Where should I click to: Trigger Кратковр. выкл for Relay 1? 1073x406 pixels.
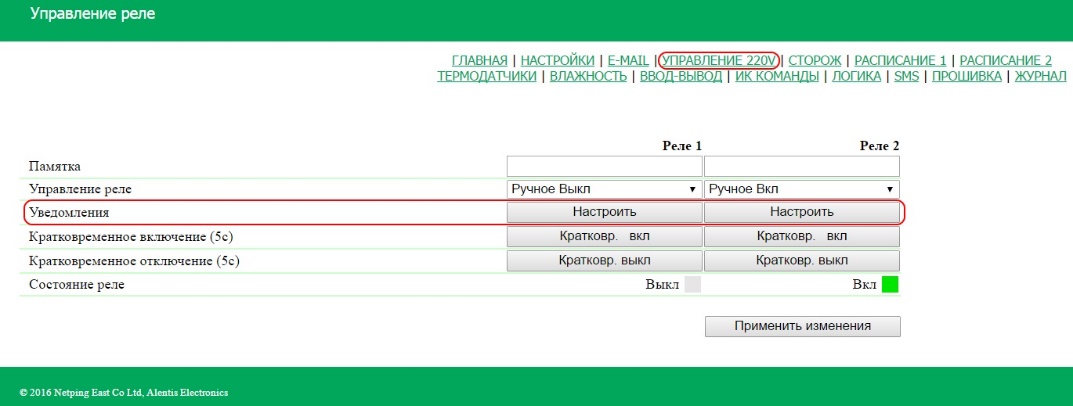(604, 261)
